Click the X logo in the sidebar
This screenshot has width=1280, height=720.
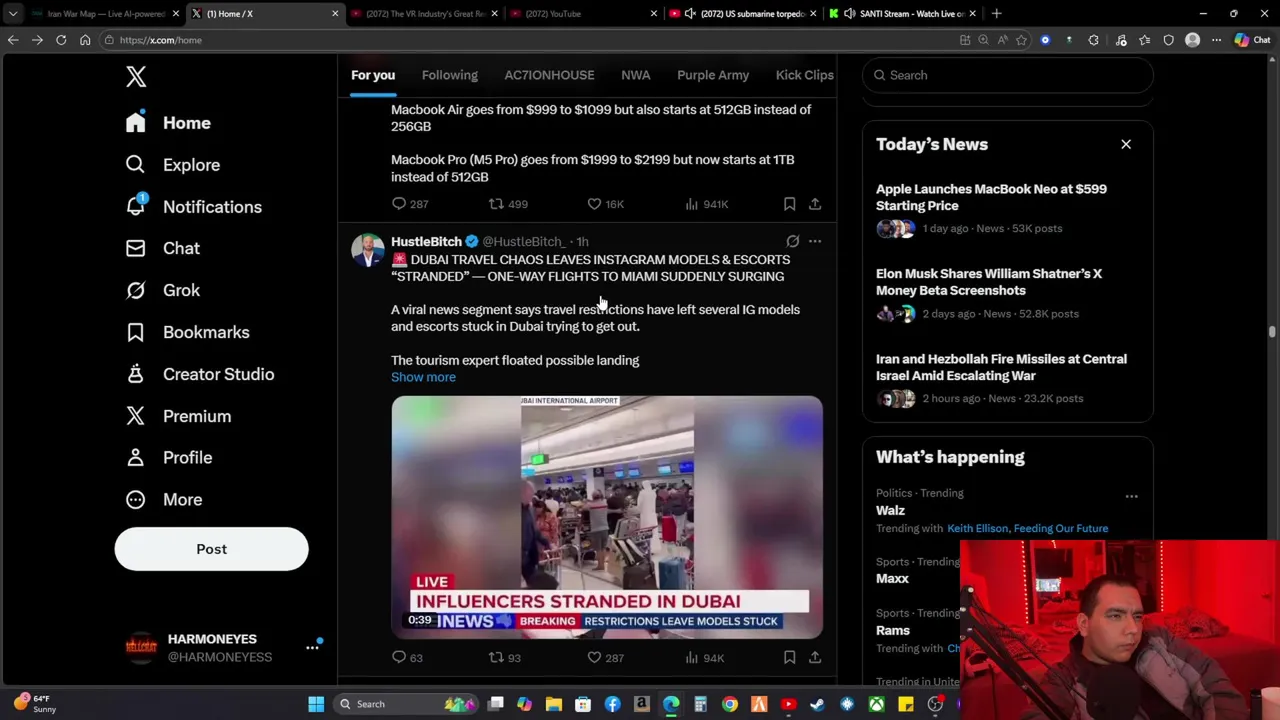point(136,76)
